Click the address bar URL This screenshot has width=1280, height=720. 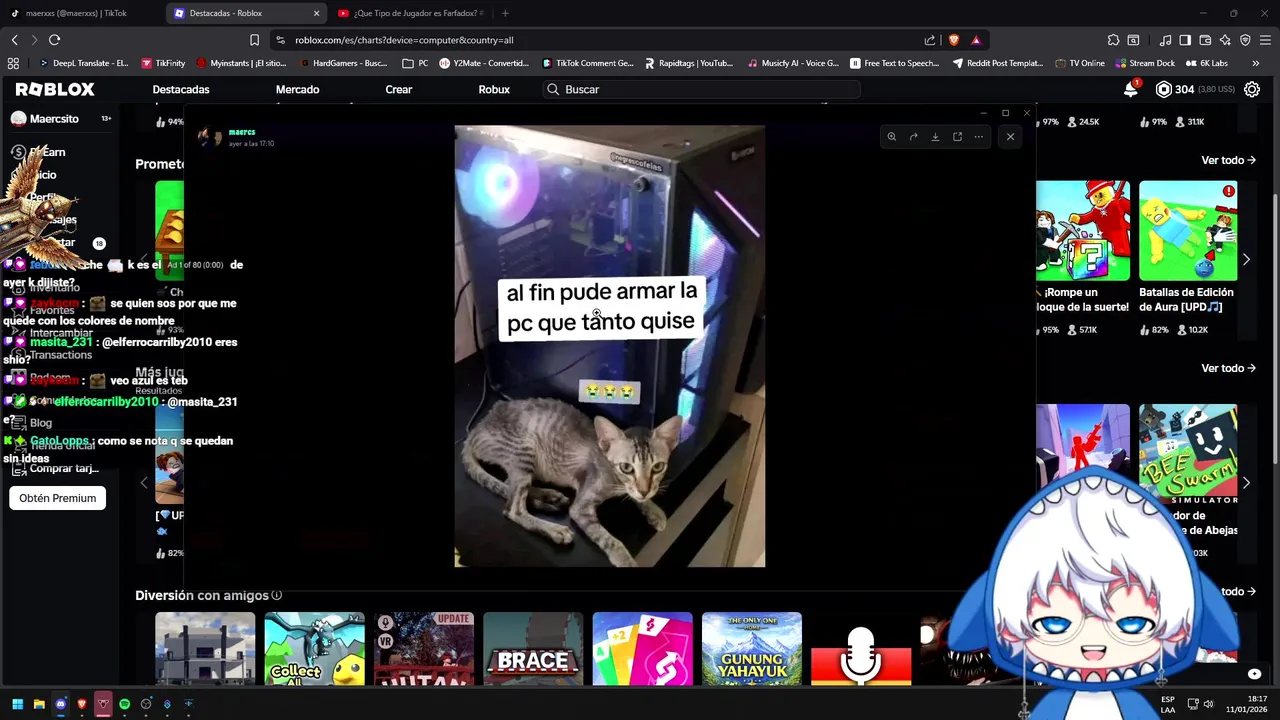click(404, 40)
